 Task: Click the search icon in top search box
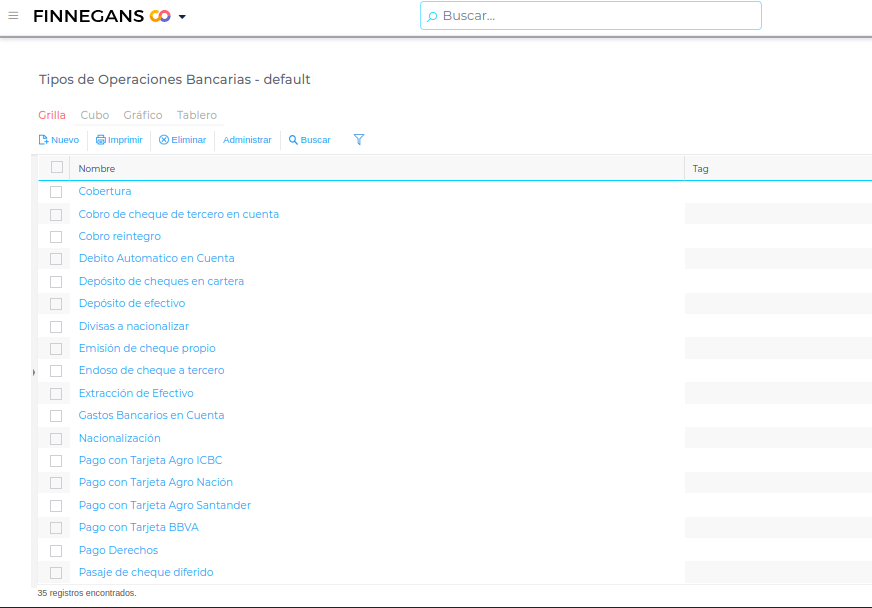point(432,16)
